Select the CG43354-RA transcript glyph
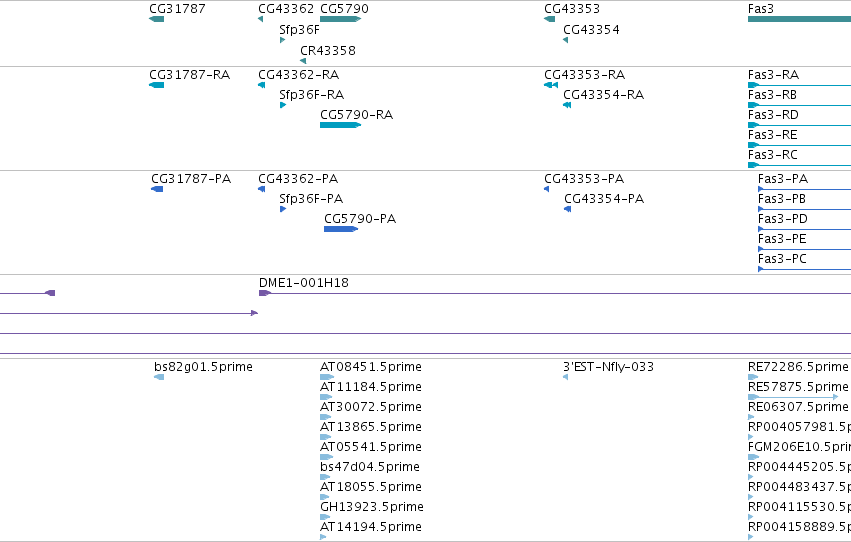 [x=567, y=105]
